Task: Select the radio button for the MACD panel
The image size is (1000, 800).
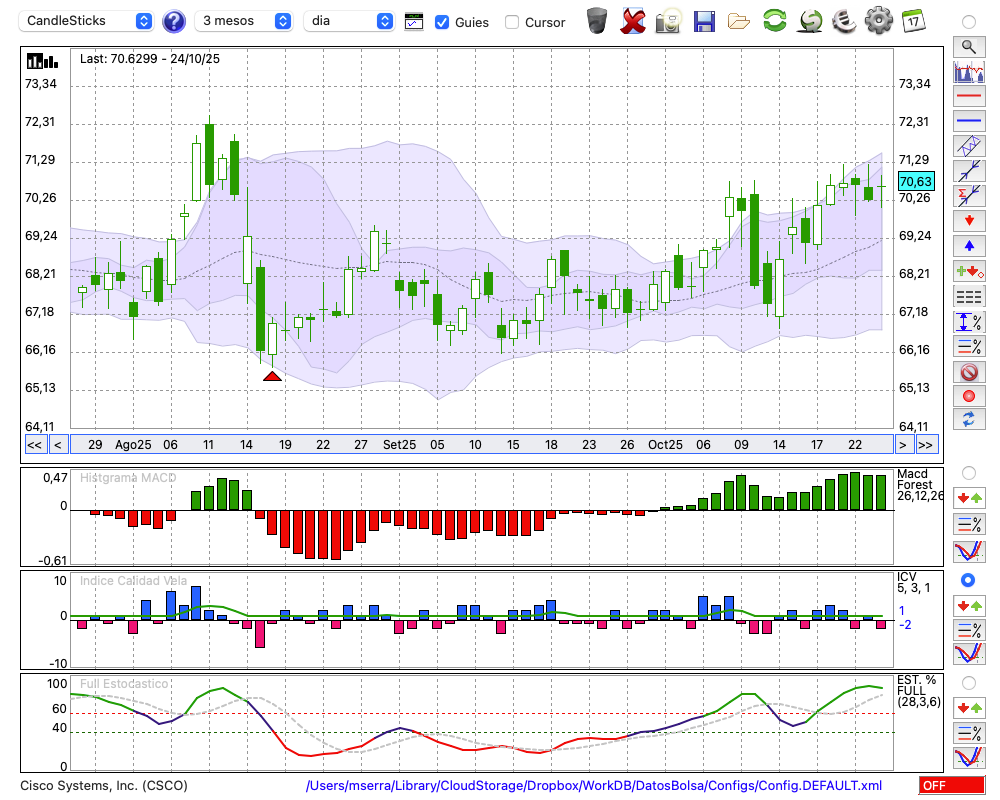Action: (x=969, y=473)
